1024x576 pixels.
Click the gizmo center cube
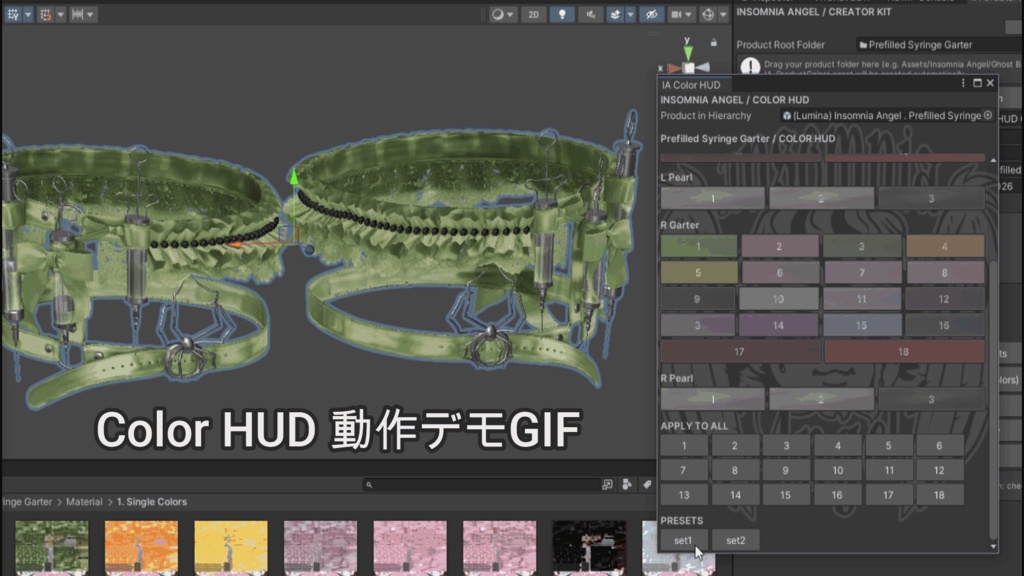[689, 67]
